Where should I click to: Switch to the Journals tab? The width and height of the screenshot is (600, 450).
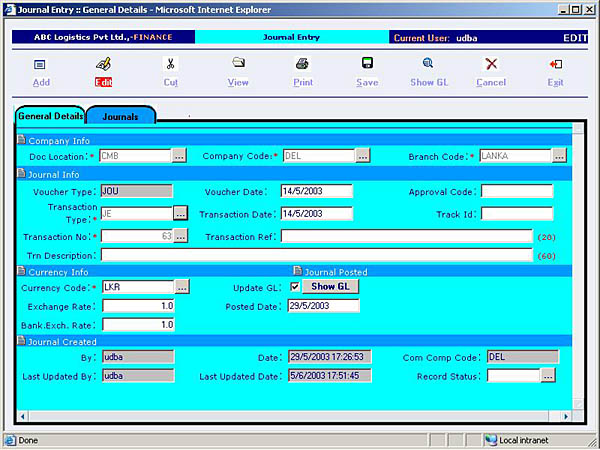pos(121,116)
